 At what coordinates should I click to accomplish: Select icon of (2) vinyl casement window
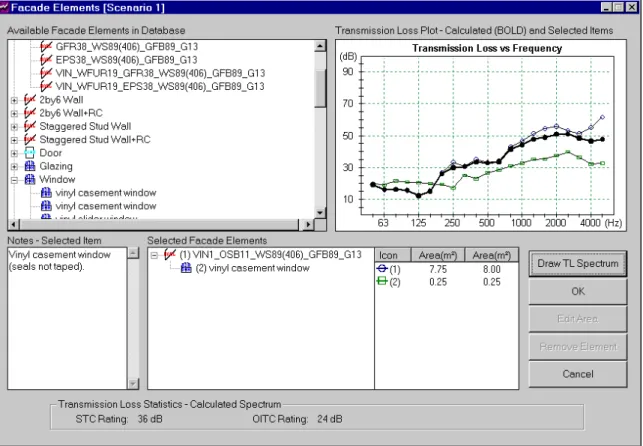click(x=186, y=268)
